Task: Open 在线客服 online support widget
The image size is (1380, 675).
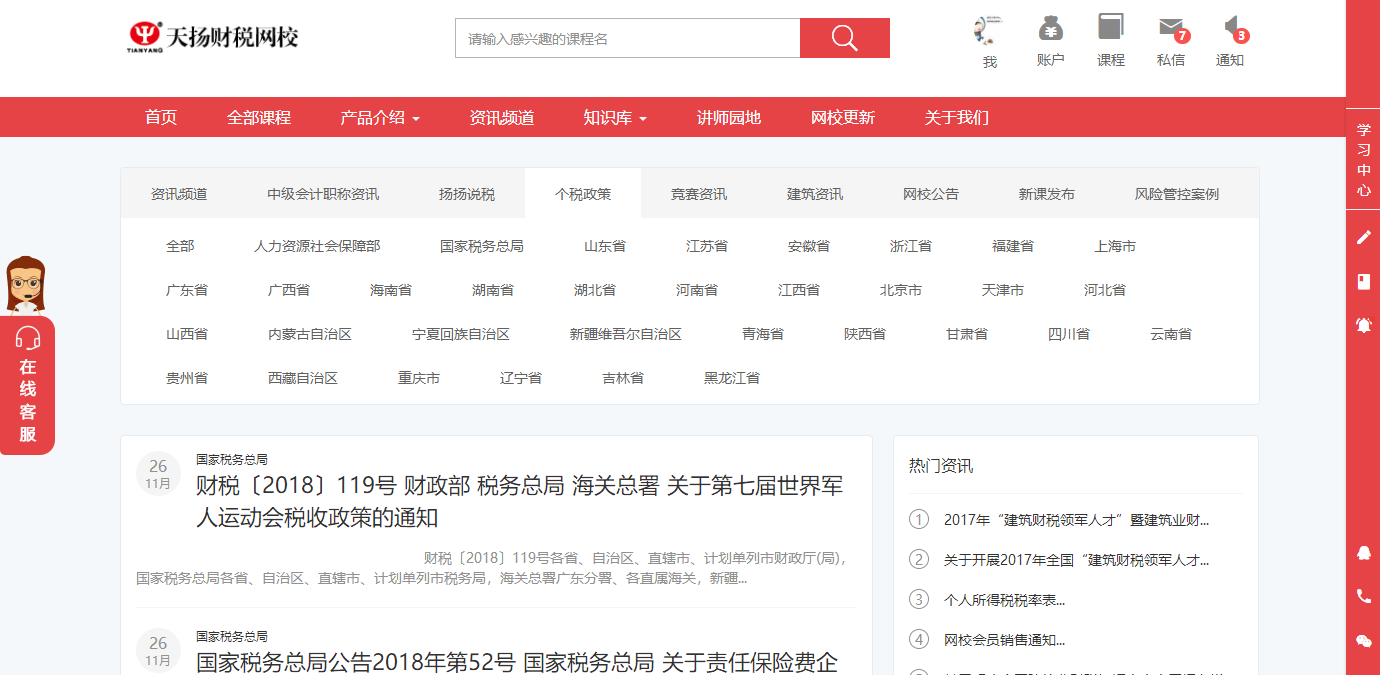Action: (27, 385)
